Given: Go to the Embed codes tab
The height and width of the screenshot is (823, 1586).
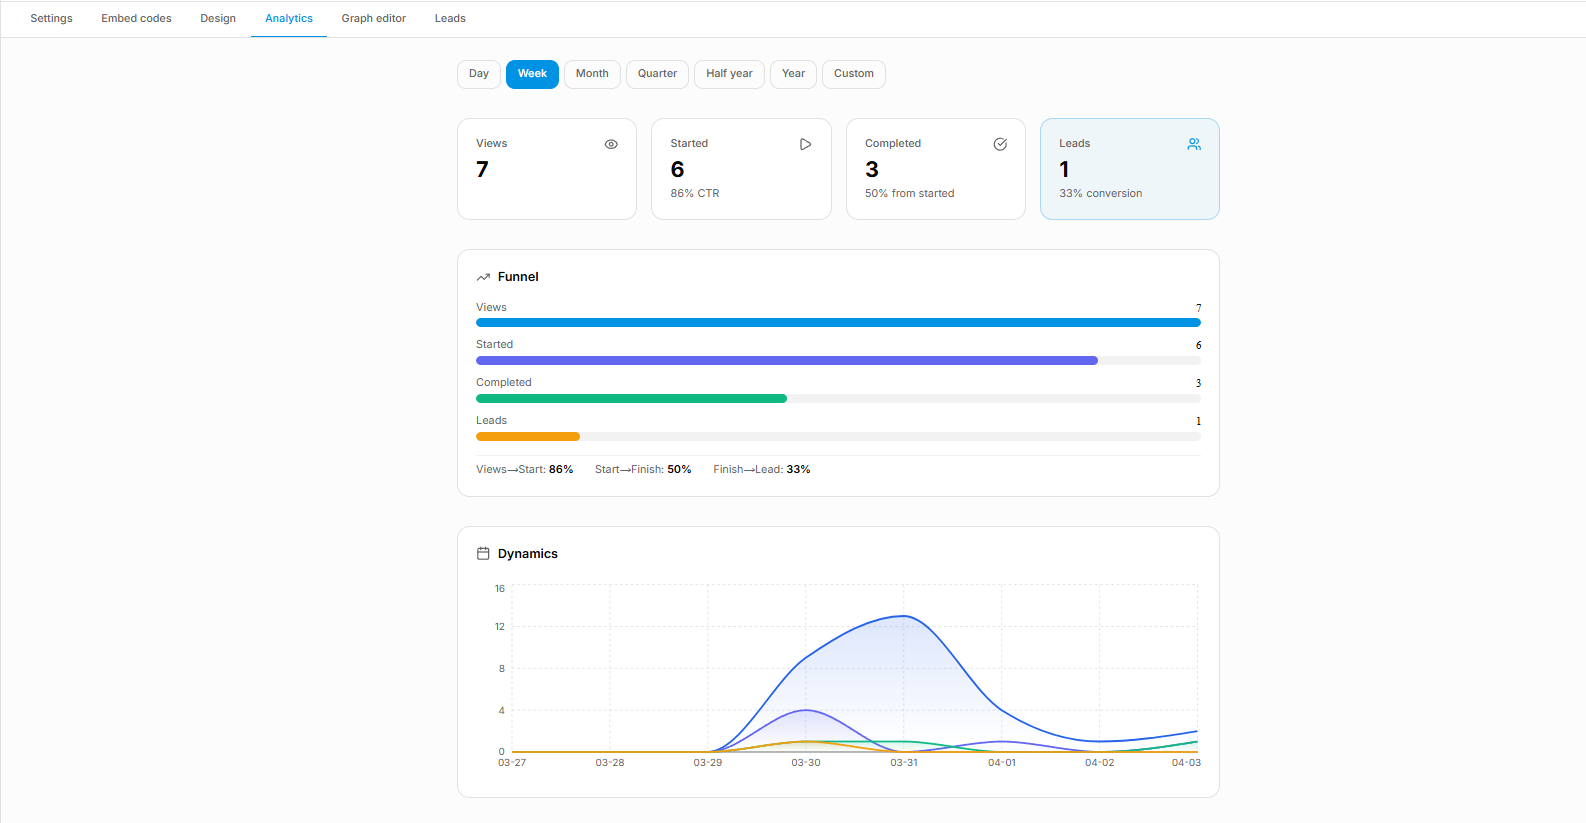Looking at the screenshot, I should [x=136, y=18].
